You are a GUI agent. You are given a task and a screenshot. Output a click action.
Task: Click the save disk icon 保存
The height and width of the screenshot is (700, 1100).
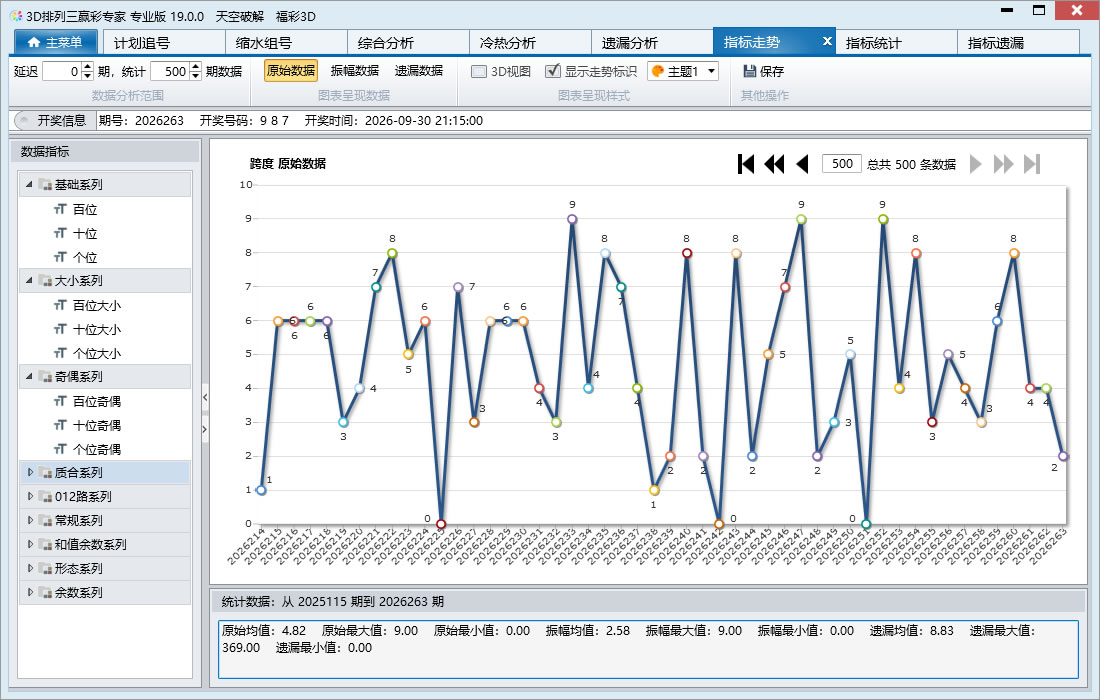(x=749, y=71)
